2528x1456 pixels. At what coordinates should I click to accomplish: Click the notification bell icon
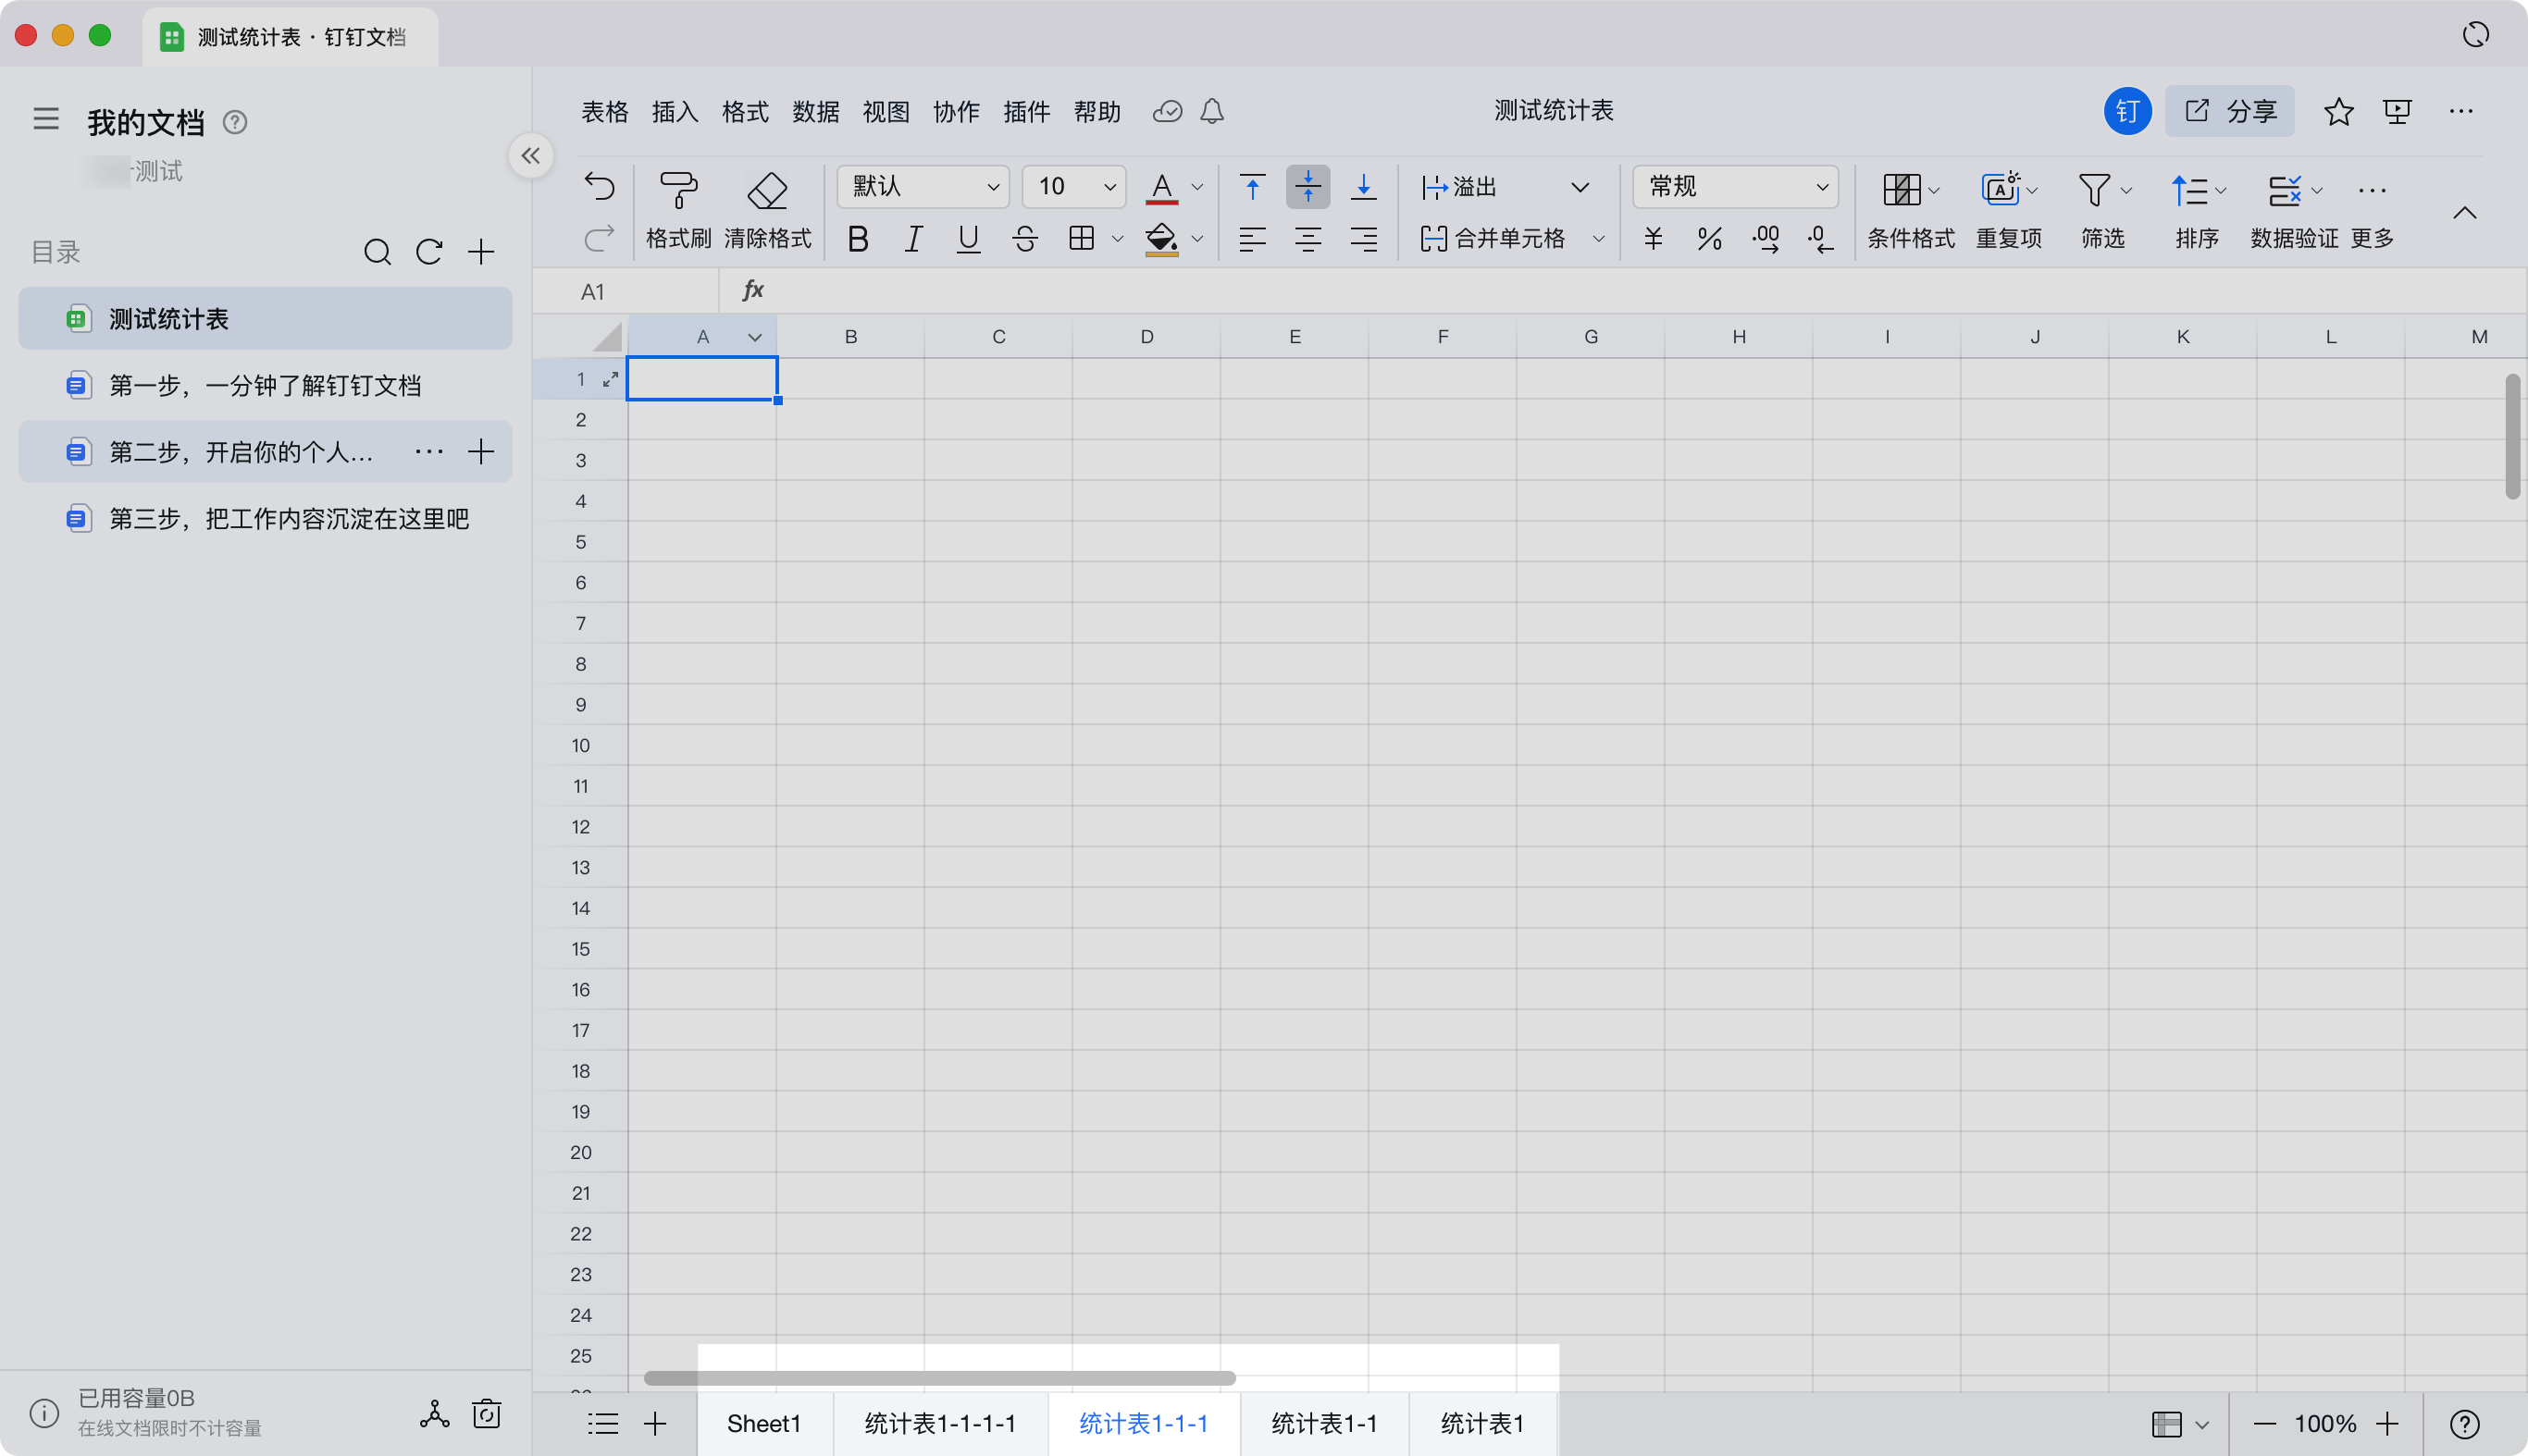point(1212,111)
